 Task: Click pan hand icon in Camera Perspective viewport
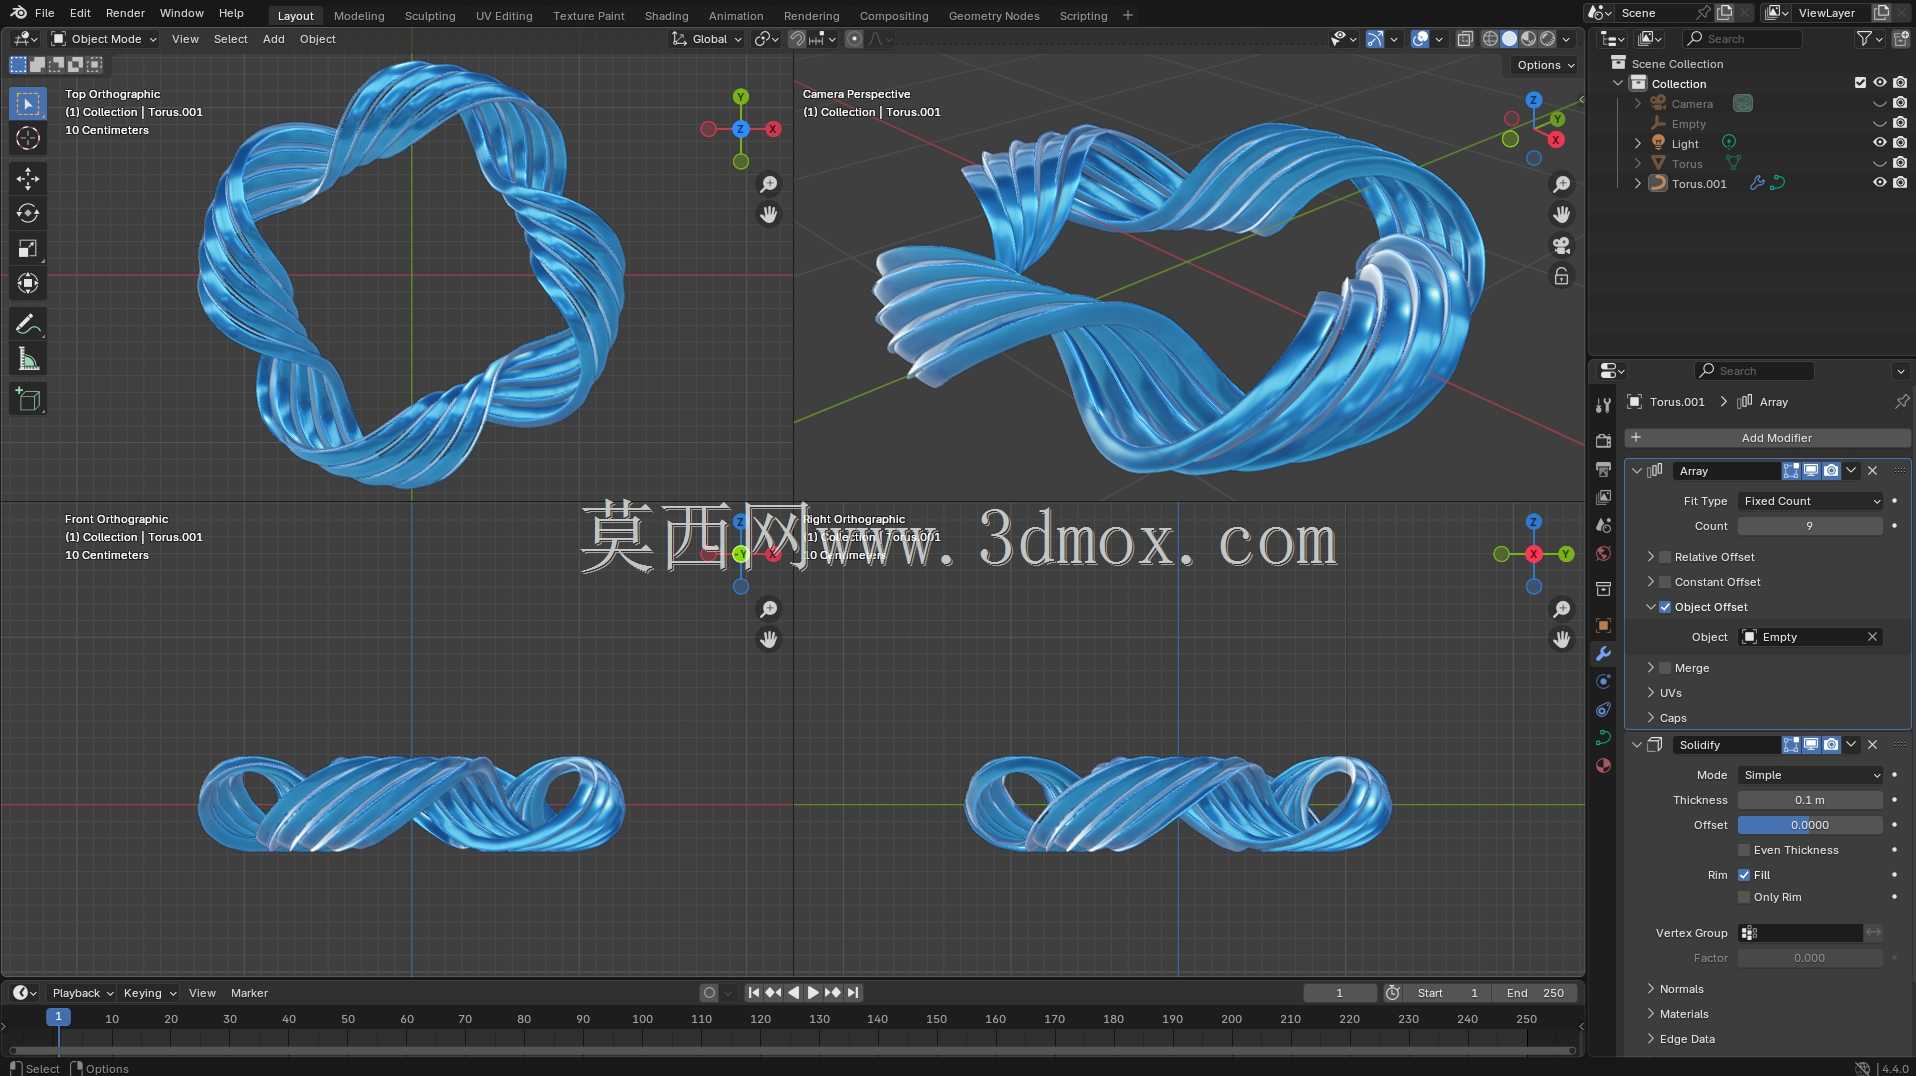click(1561, 215)
